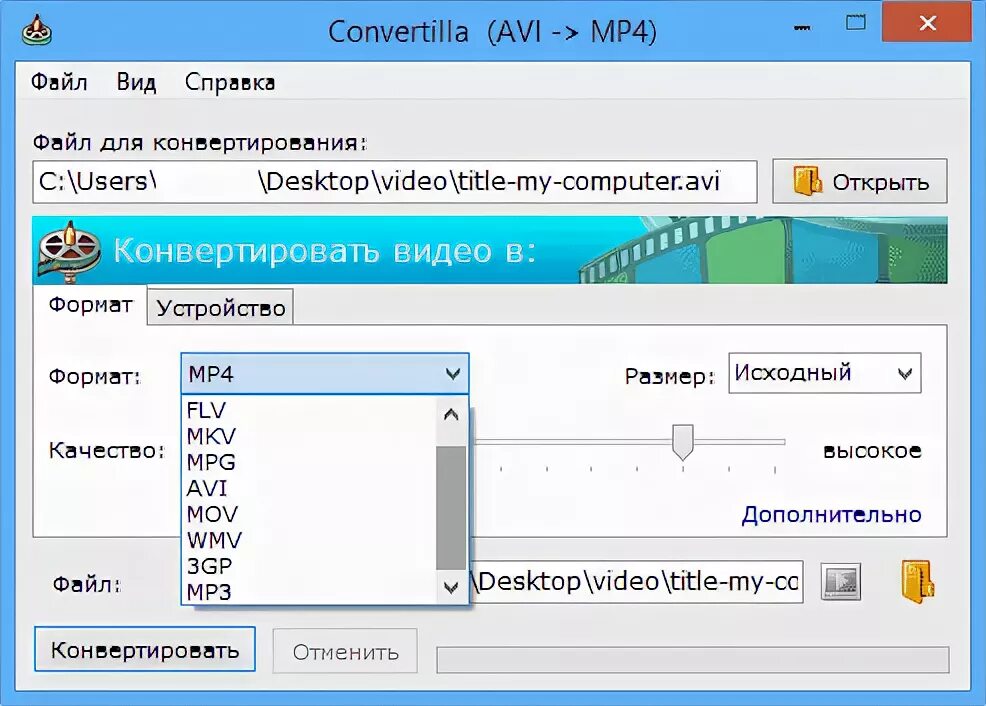Image resolution: width=986 pixels, height=706 pixels.
Task: Click the 'Файл для конвертирования:' label
Action: click(x=199, y=143)
